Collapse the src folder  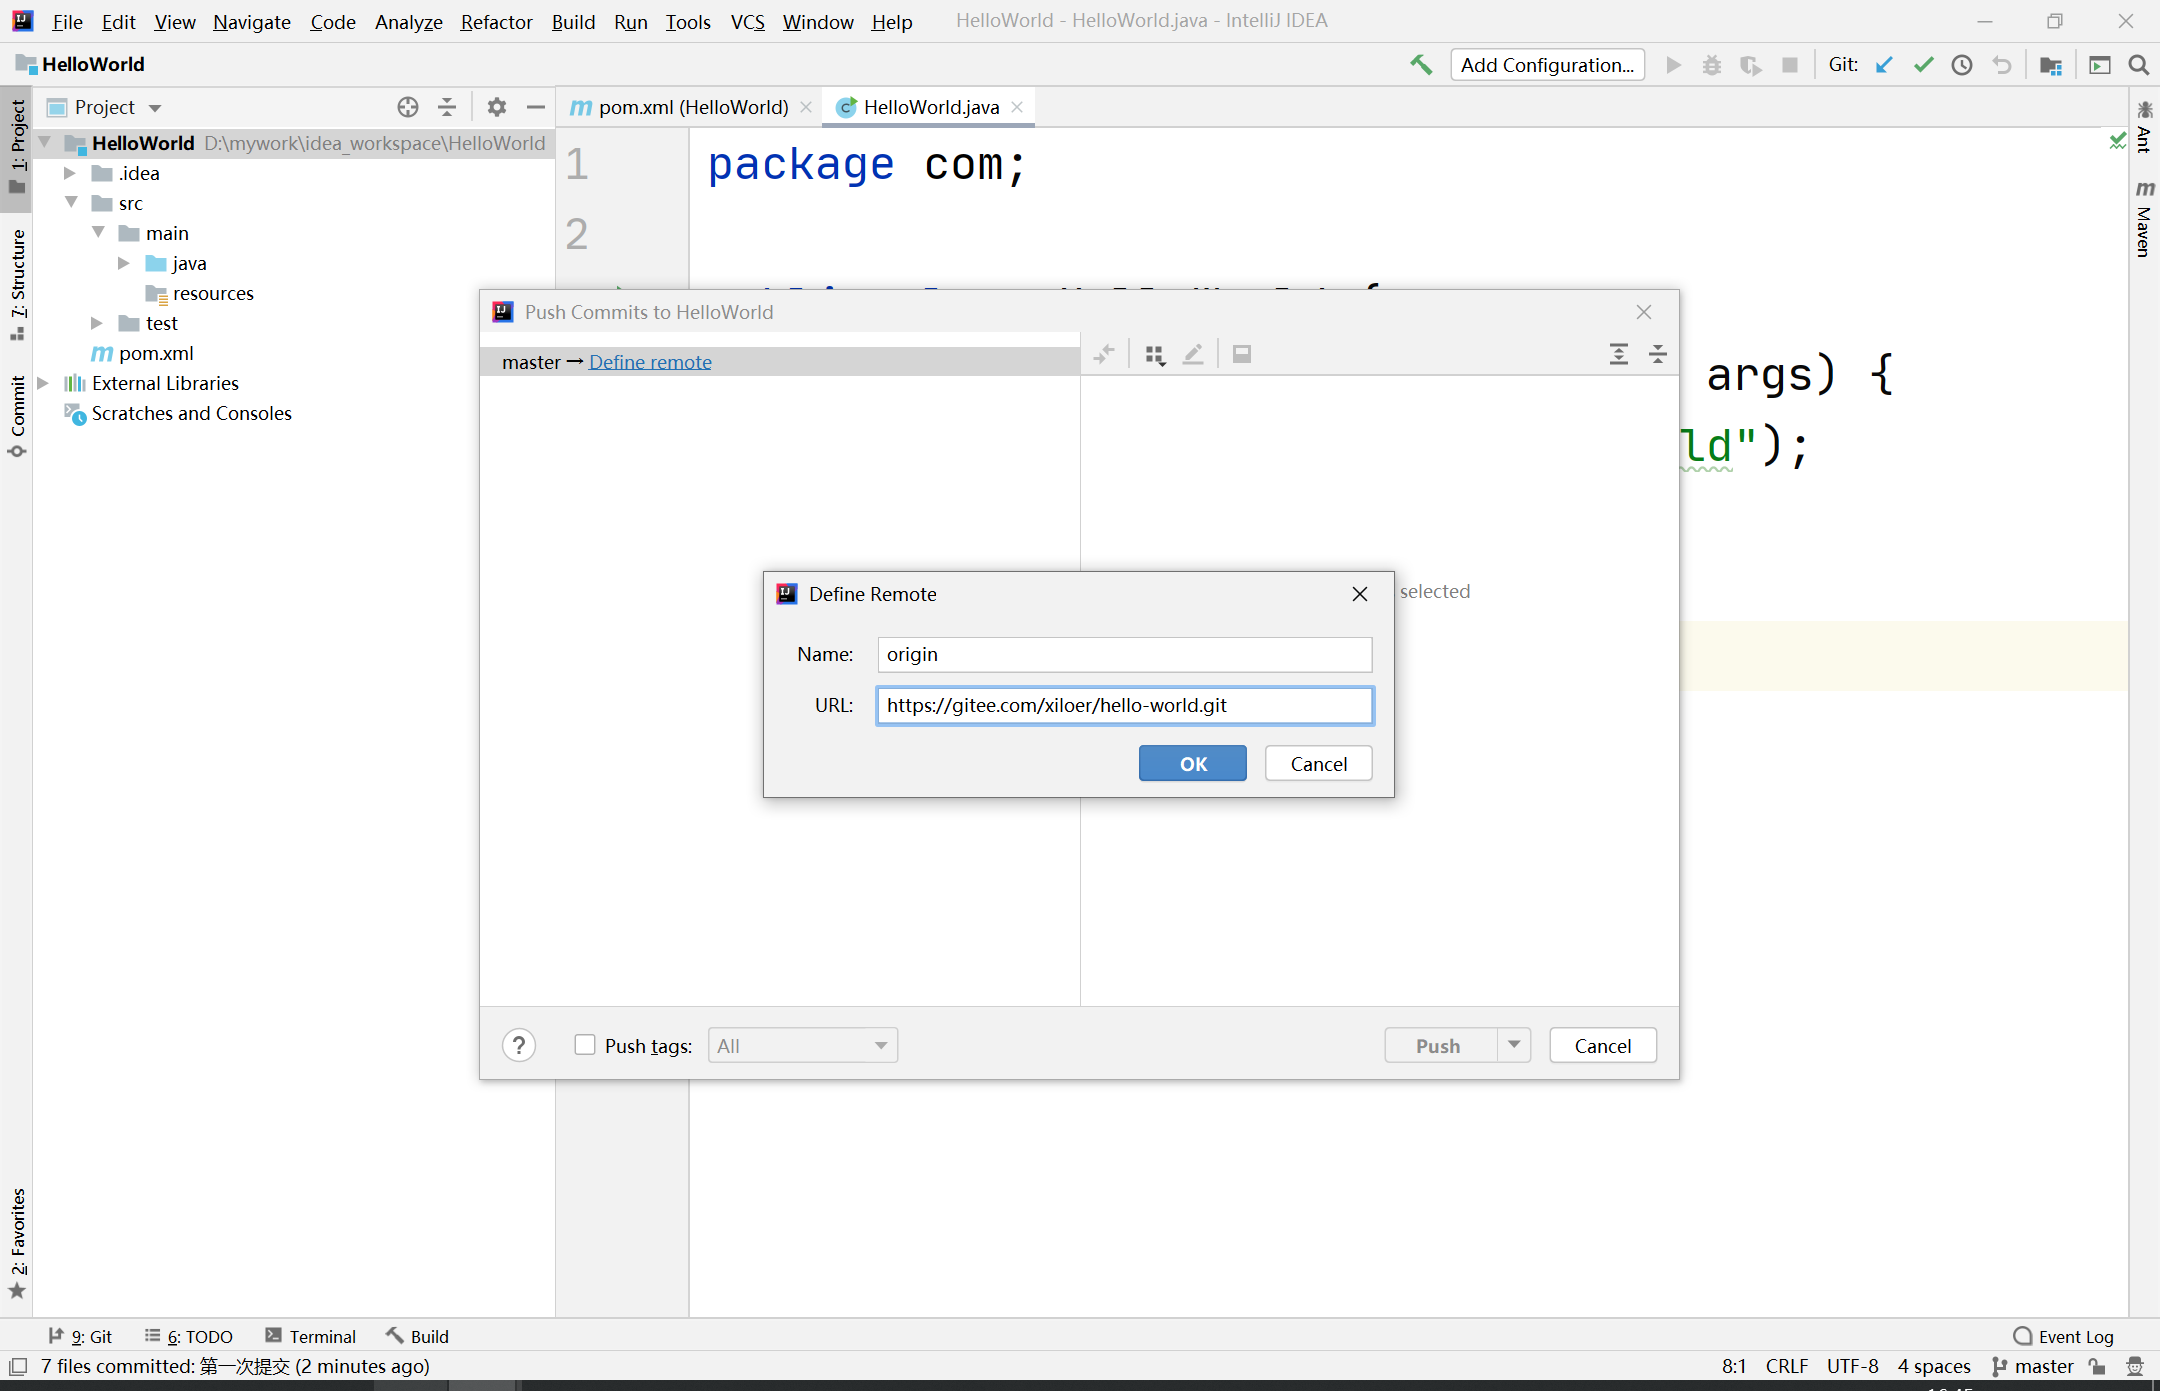point(71,202)
